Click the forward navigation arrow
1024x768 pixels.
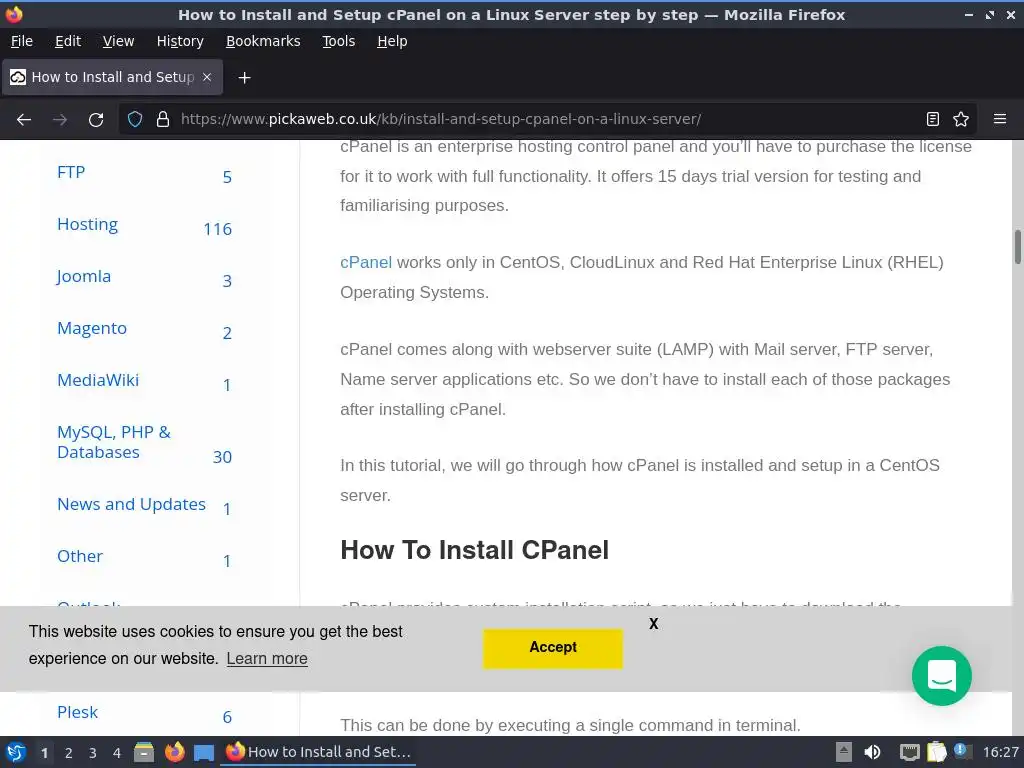coord(60,120)
